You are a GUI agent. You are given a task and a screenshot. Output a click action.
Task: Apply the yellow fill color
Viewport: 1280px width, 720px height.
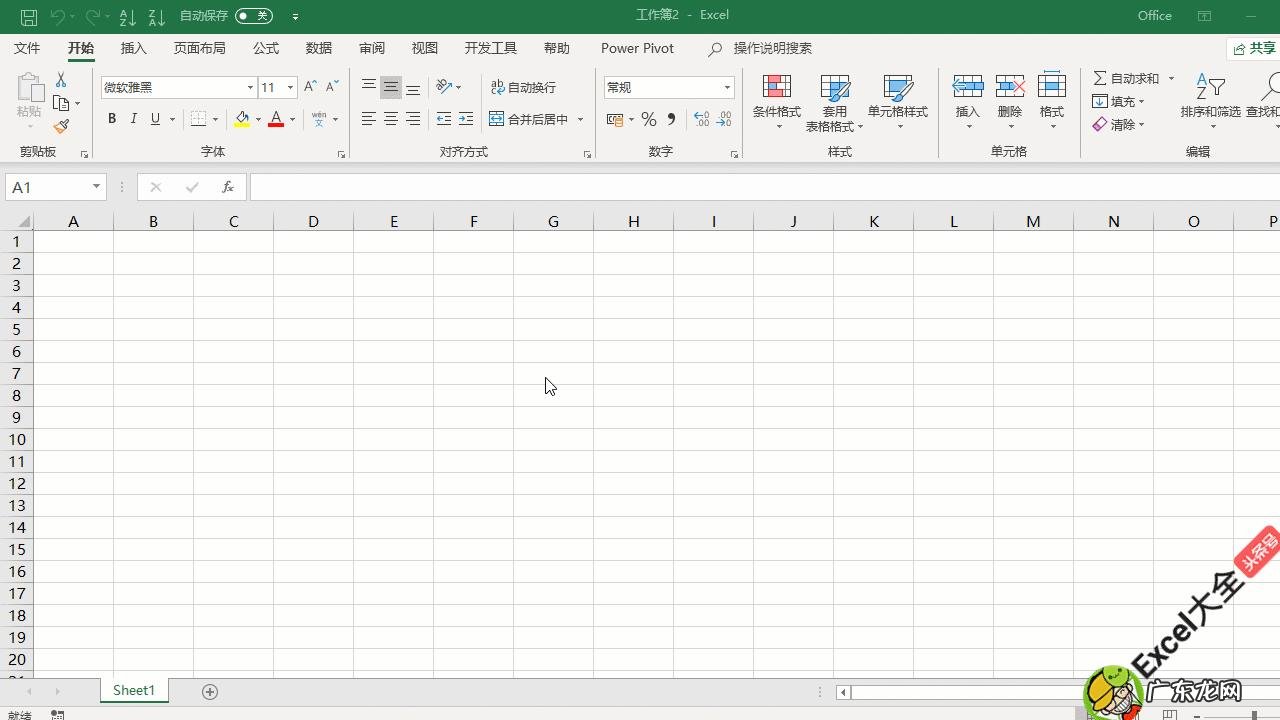242,119
